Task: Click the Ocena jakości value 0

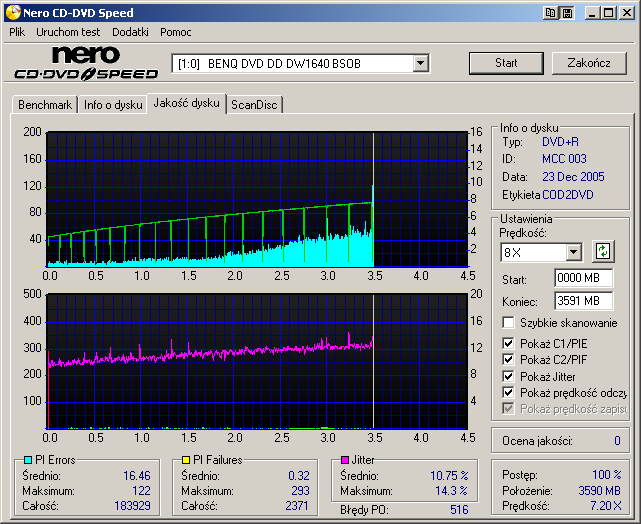Action: pyautogui.click(x=617, y=441)
